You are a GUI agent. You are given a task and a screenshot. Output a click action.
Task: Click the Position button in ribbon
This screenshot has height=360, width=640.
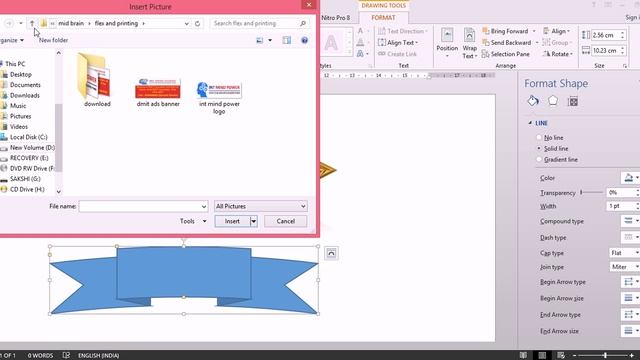point(447,43)
